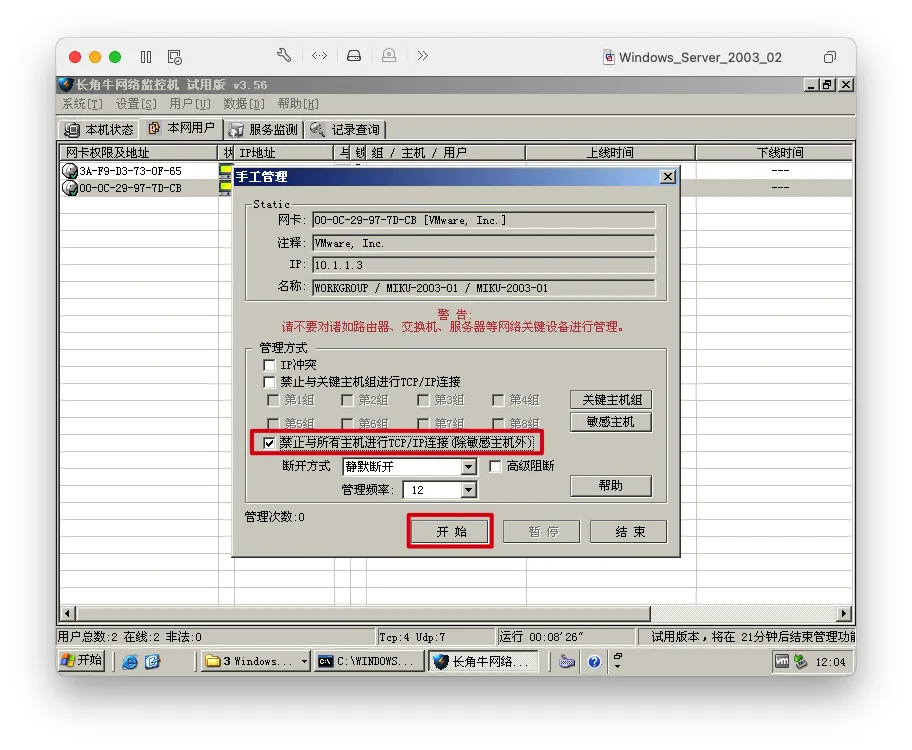This screenshot has width=912, height=750.
Task: Toggle the 第4组 checkbox
Action: [x=497, y=400]
